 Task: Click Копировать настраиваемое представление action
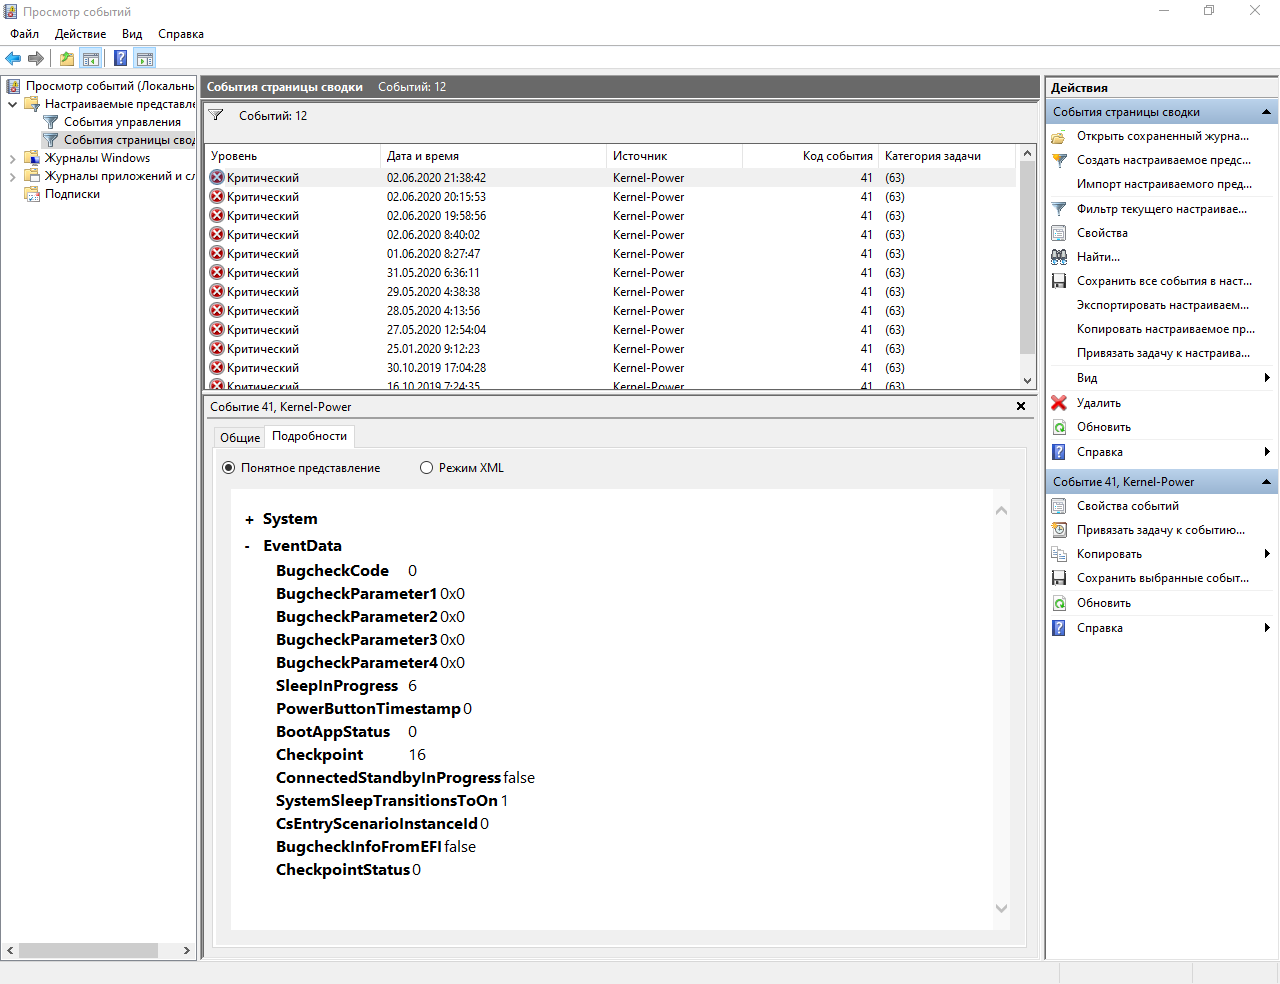pos(1166,329)
